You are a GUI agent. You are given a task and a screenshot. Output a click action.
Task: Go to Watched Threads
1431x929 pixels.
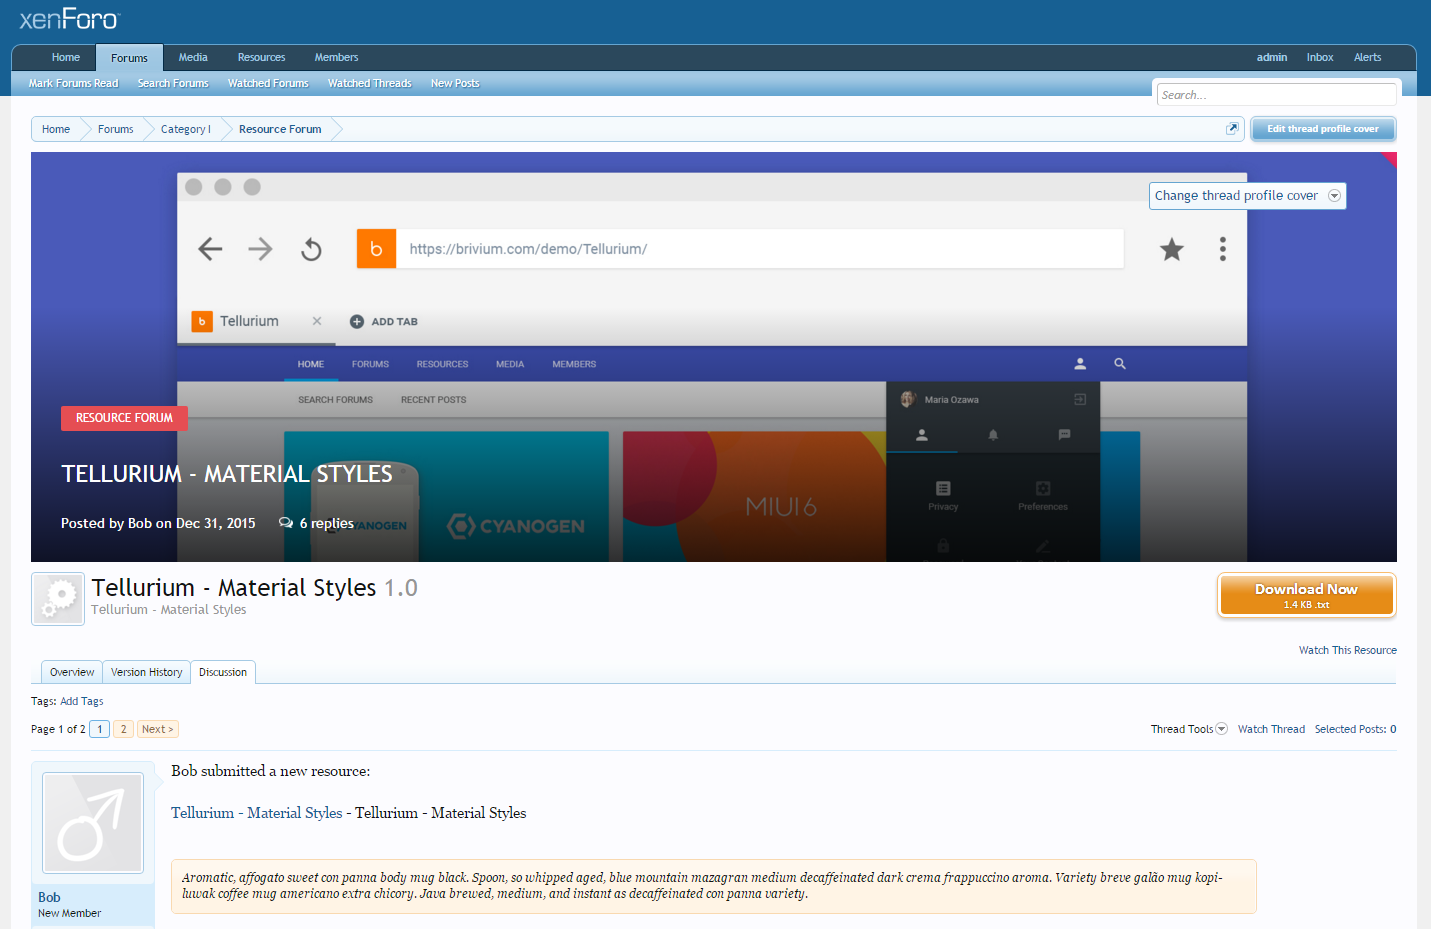[369, 83]
